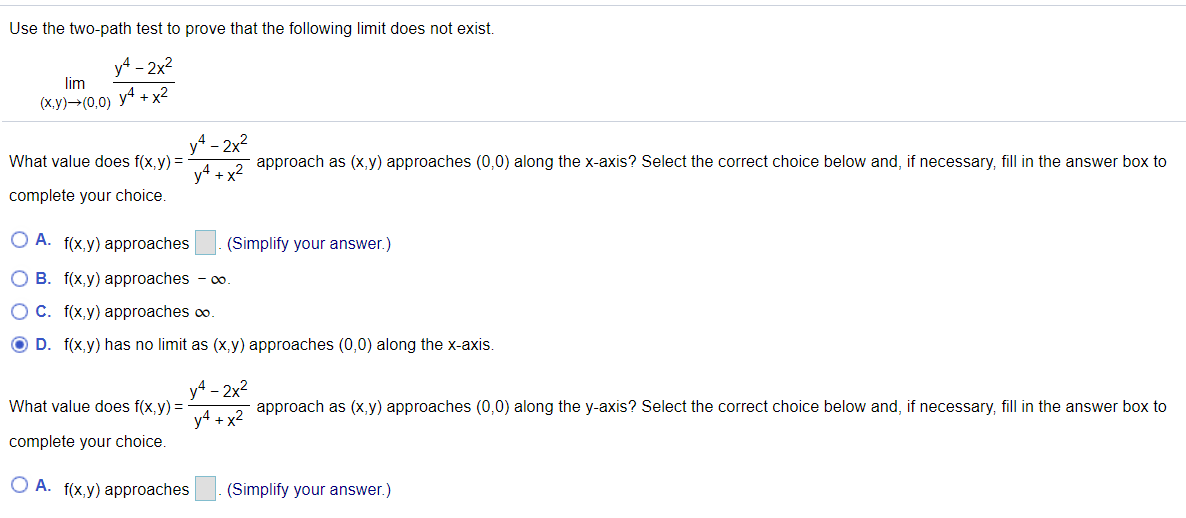Image resolution: width=1186 pixels, height=518 pixels.
Task: Click the limit expression under the instructions
Action: (x=107, y=83)
